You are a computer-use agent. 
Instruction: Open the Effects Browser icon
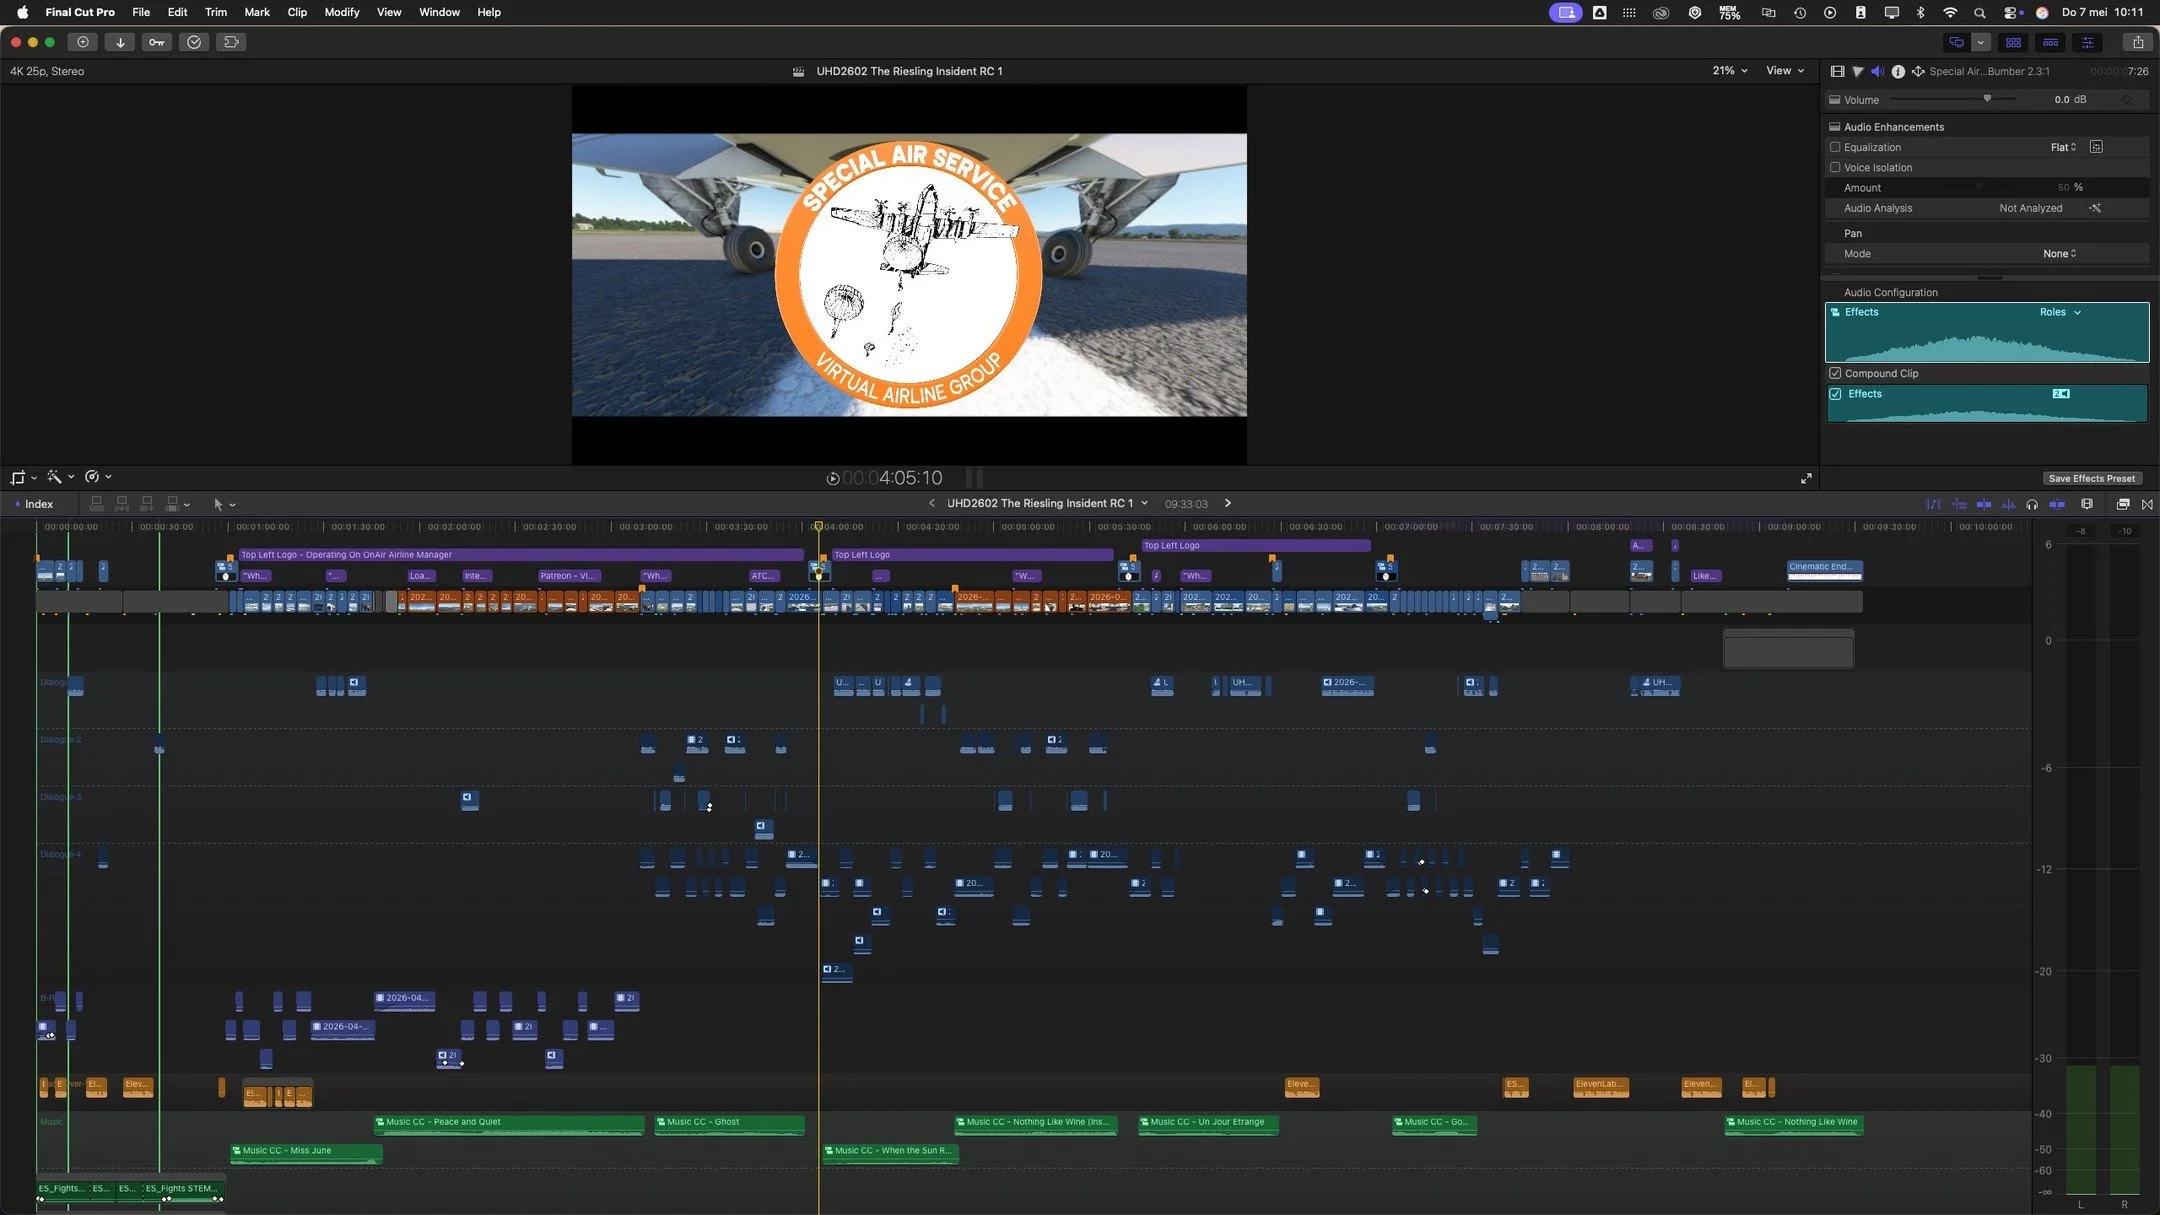click(x=2123, y=504)
